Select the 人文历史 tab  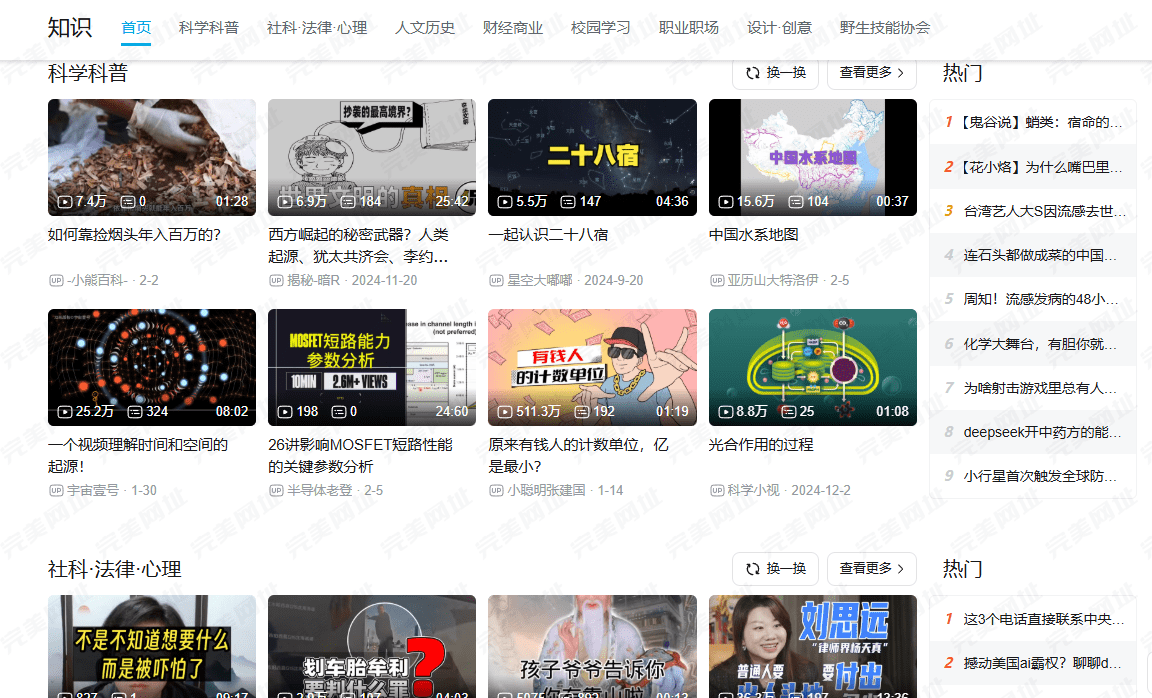pyautogui.click(x=425, y=28)
